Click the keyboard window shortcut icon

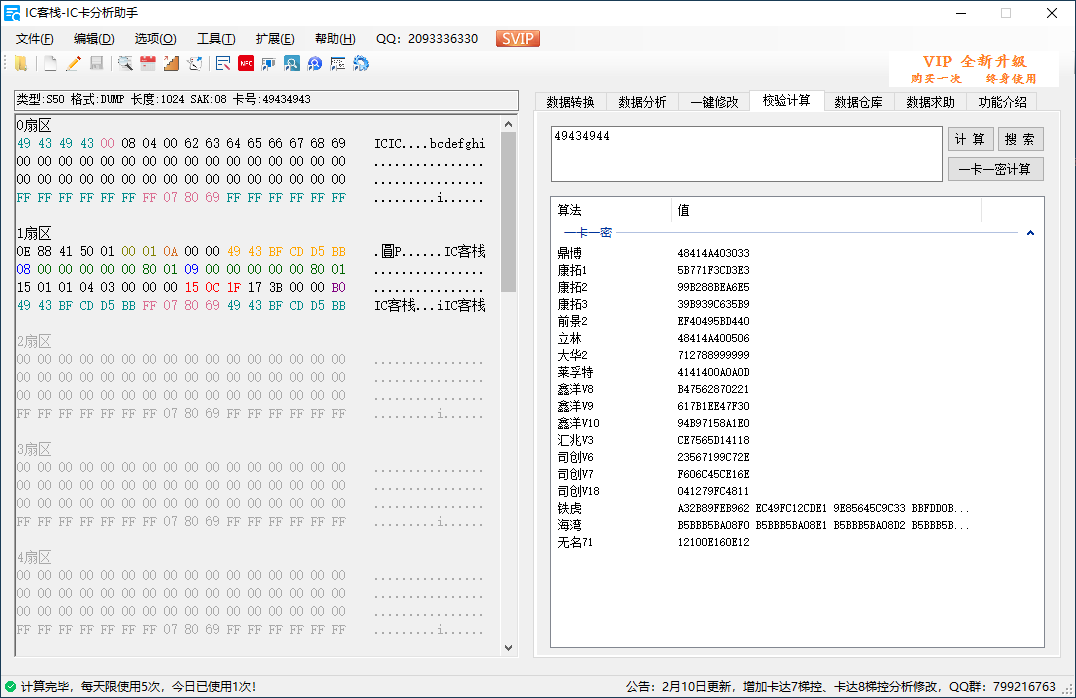click(x=338, y=64)
